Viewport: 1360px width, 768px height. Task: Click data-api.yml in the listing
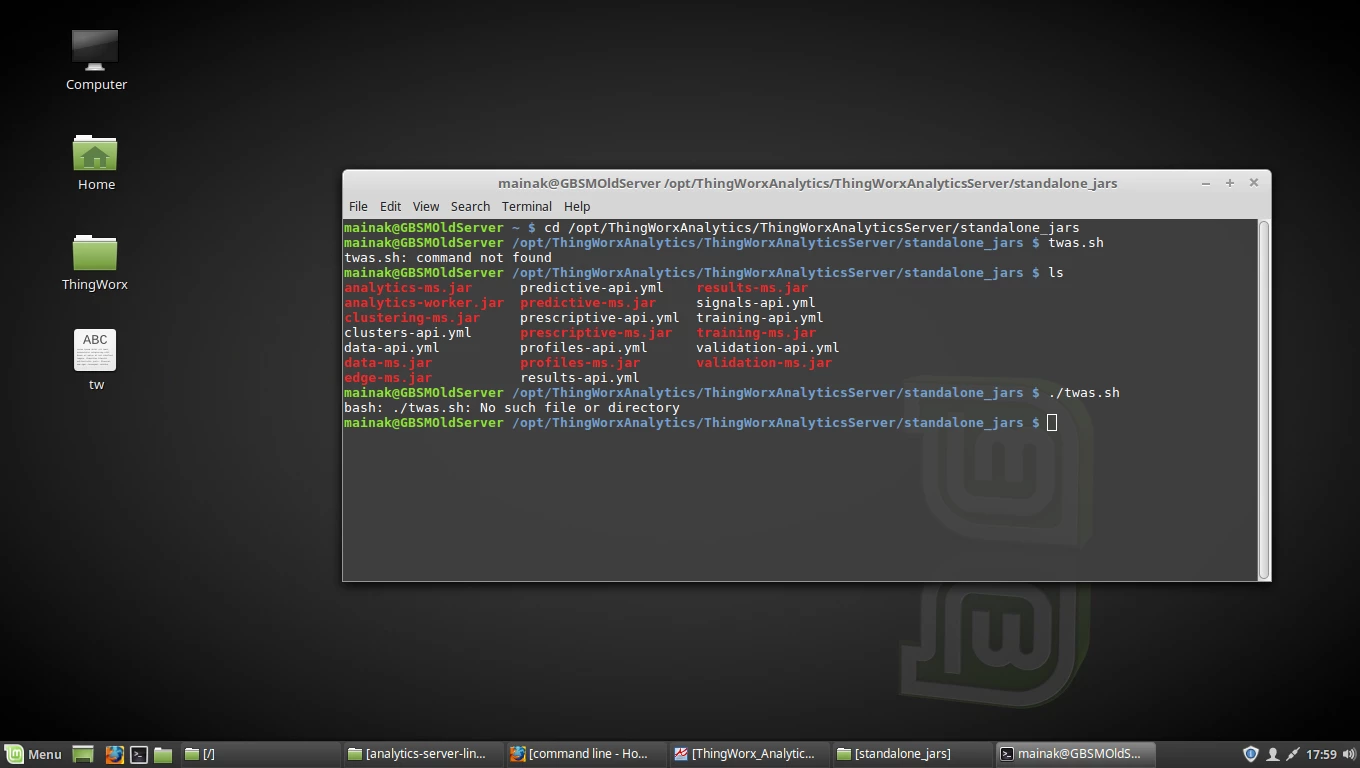[x=392, y=348]
